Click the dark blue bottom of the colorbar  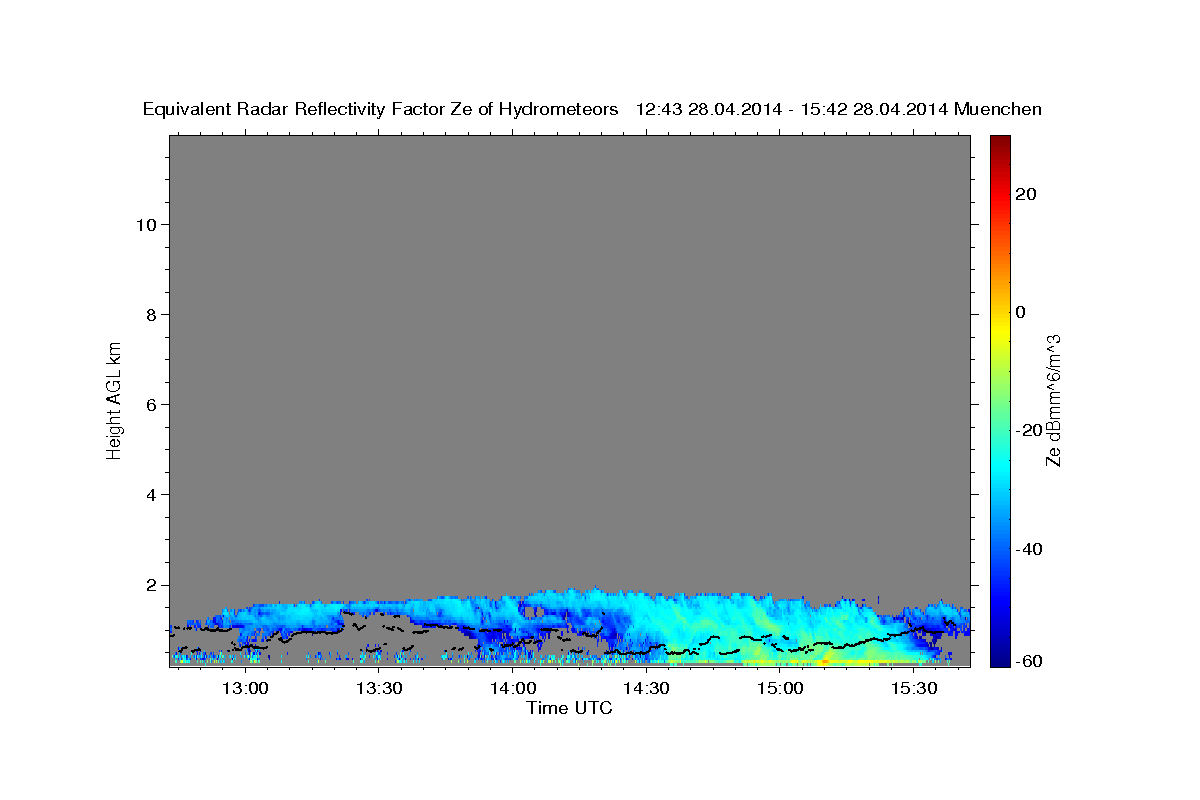pyautogui.click(x=1000, y=658)
